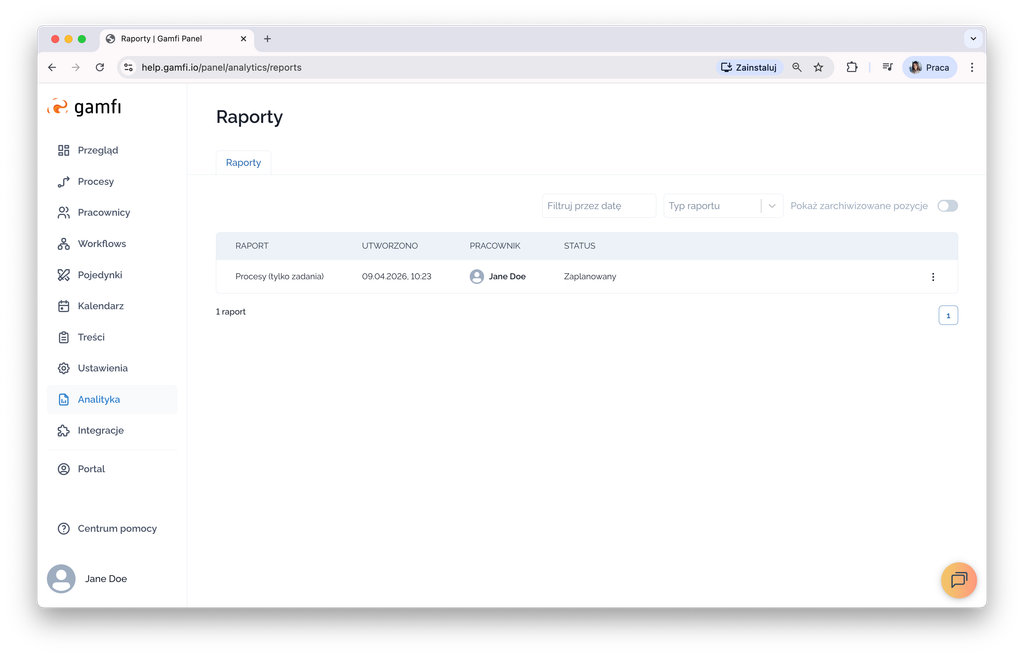Open Pracownicy people icon in sidebar
1024x657 pixels.
coord(64,213)
